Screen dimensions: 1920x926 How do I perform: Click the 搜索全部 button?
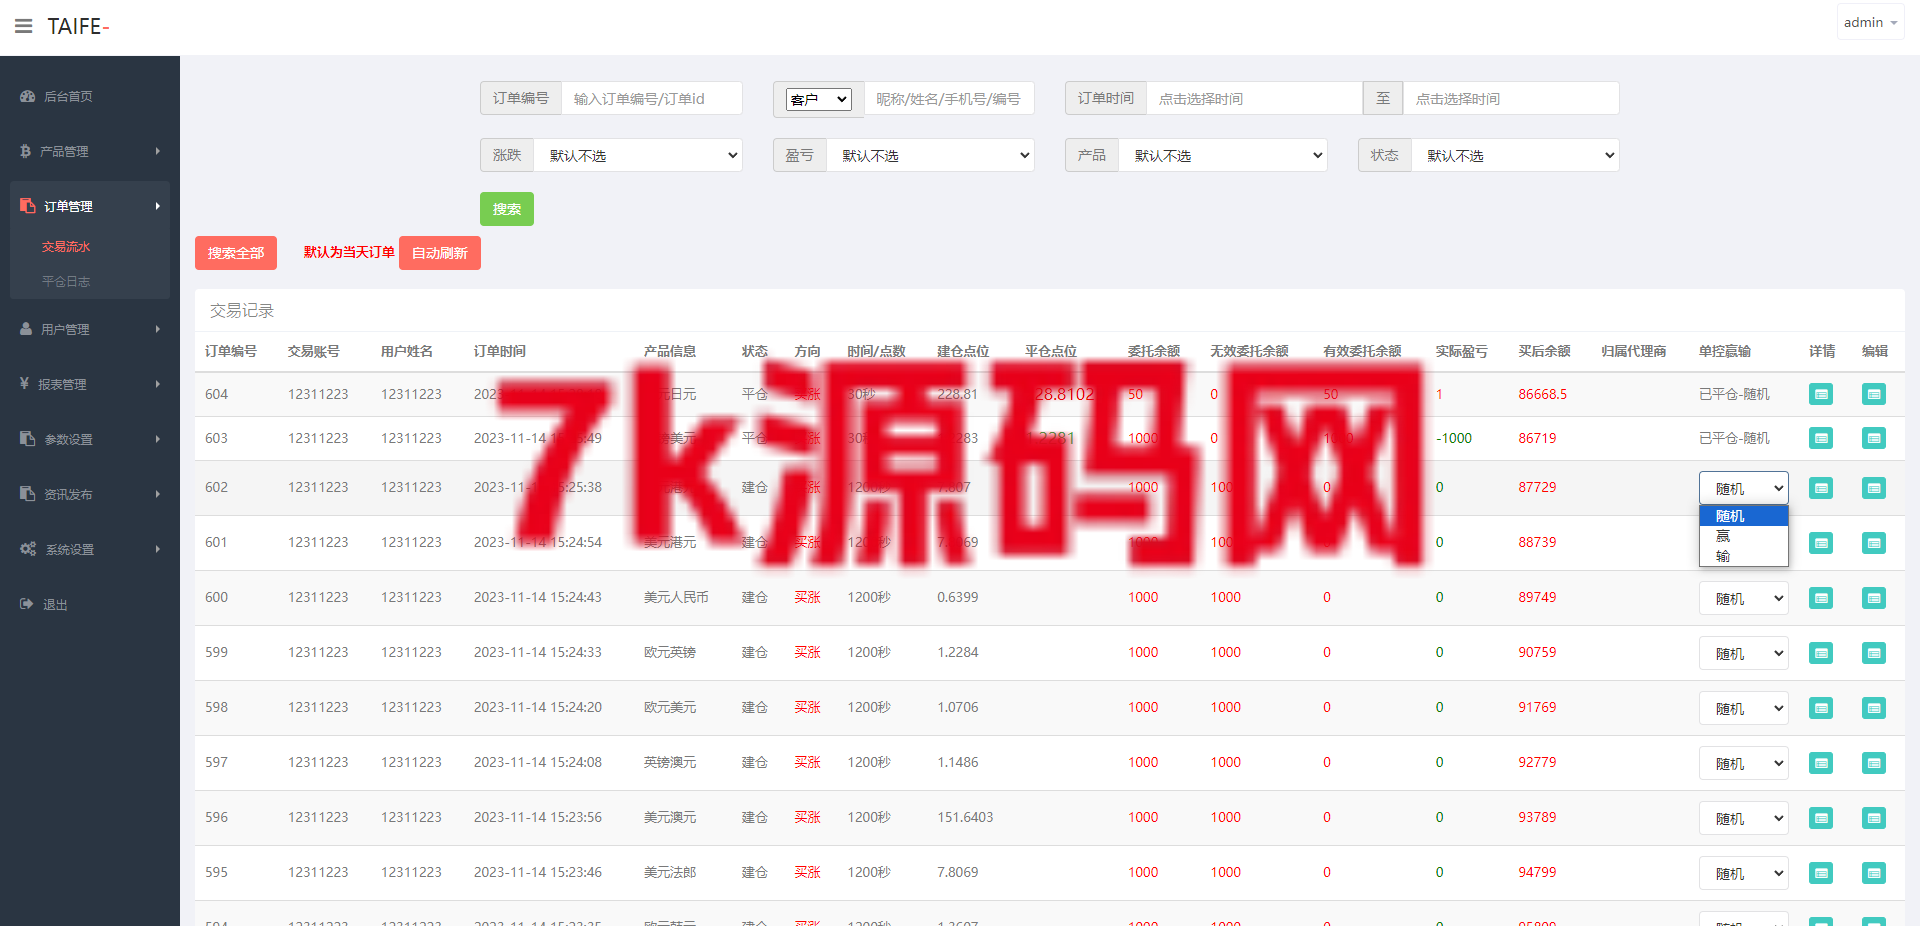(236, 253)
